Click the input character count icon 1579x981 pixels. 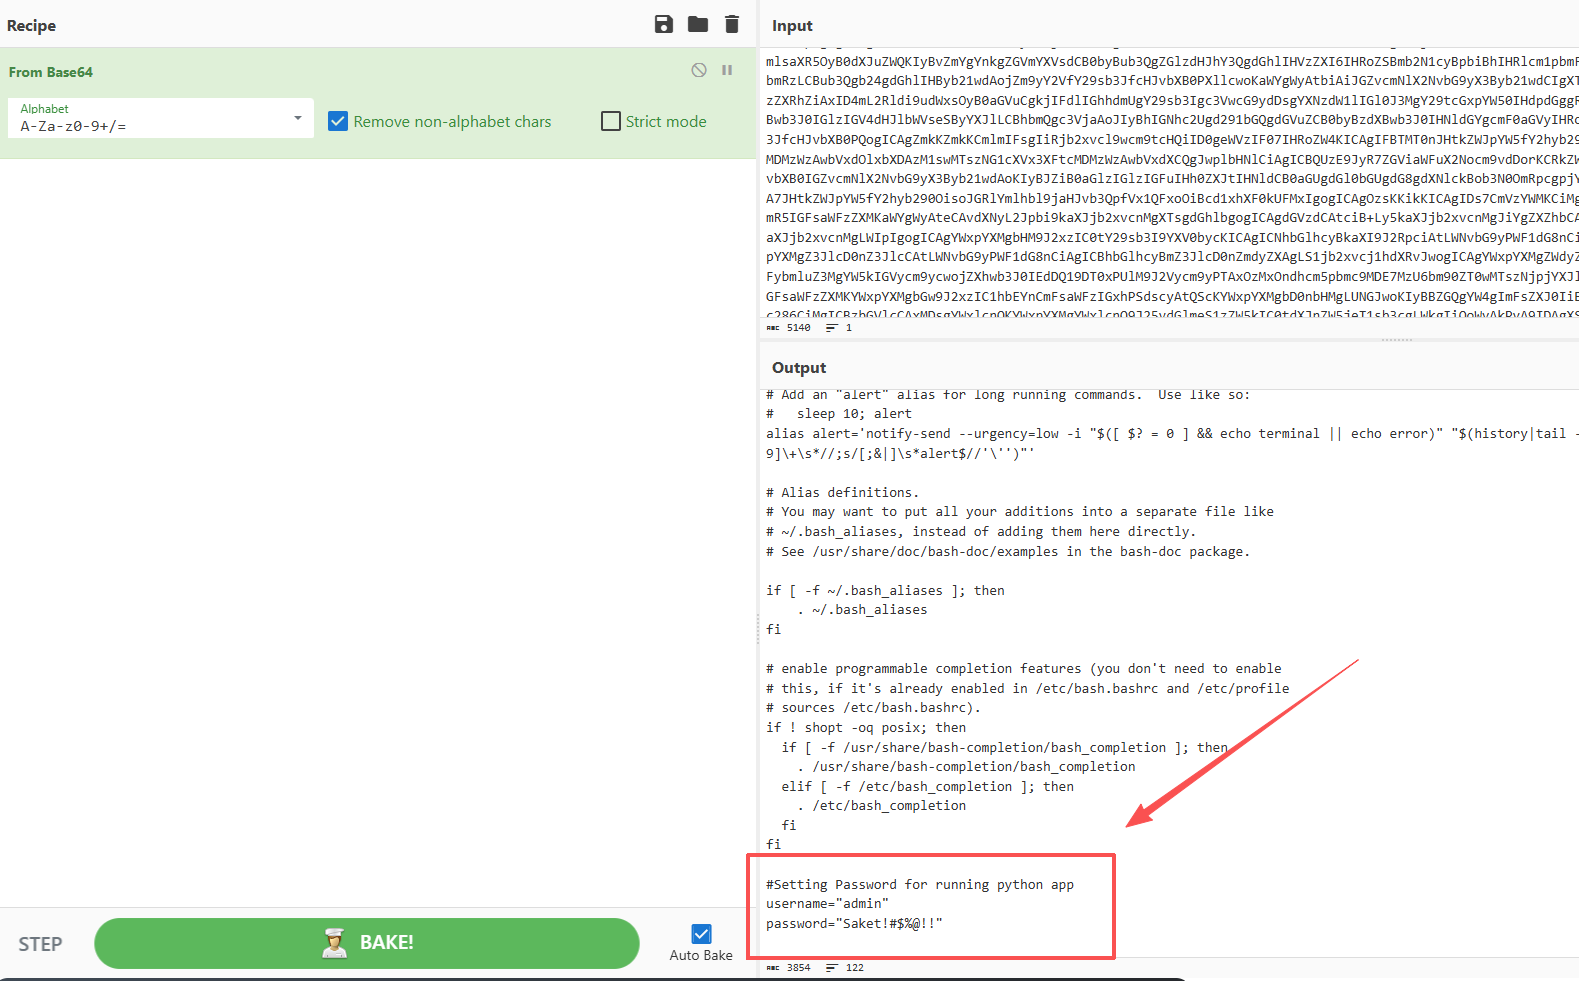click(x=773, y=328)
